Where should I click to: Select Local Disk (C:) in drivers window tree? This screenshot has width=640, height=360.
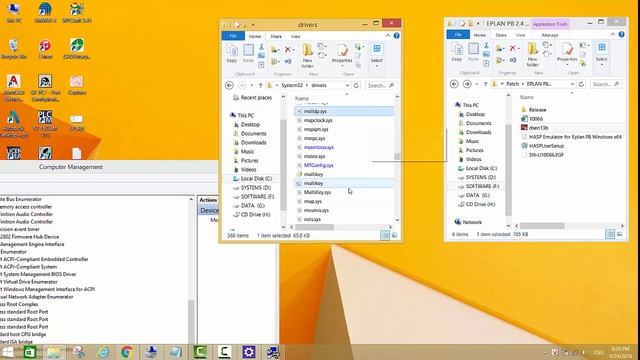[x=256, y=178]
